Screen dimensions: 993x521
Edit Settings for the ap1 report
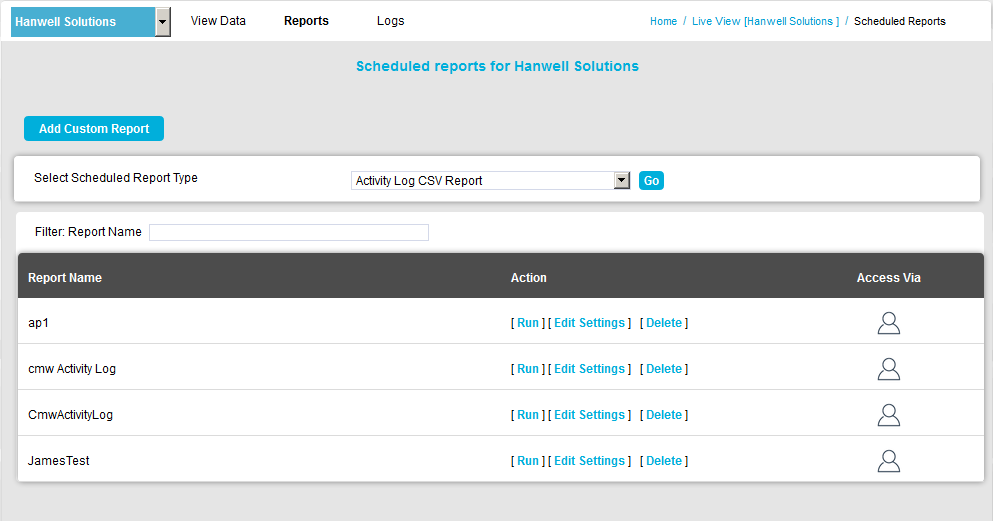click(x=590, y=323)
